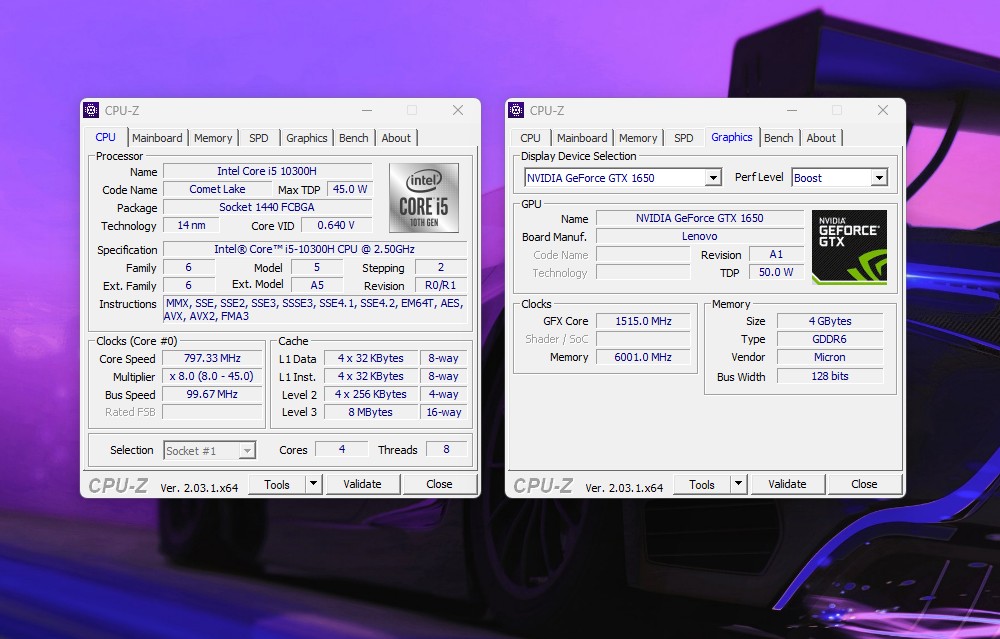Screen dimensions: 1000x639
Task: Click the CPU-Z title bar icon in the CPU window
Action: [x=91, y=110]
